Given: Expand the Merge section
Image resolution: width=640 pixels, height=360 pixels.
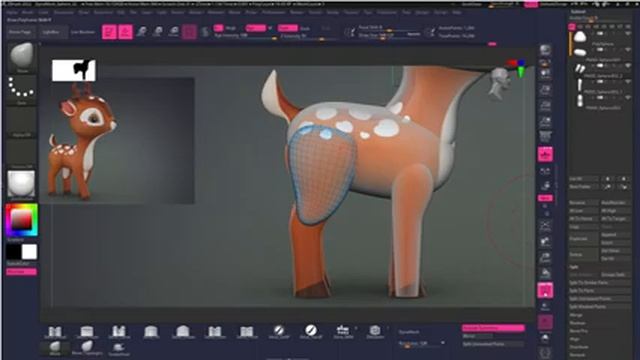Looking at the screenshot, I should 576,315.
